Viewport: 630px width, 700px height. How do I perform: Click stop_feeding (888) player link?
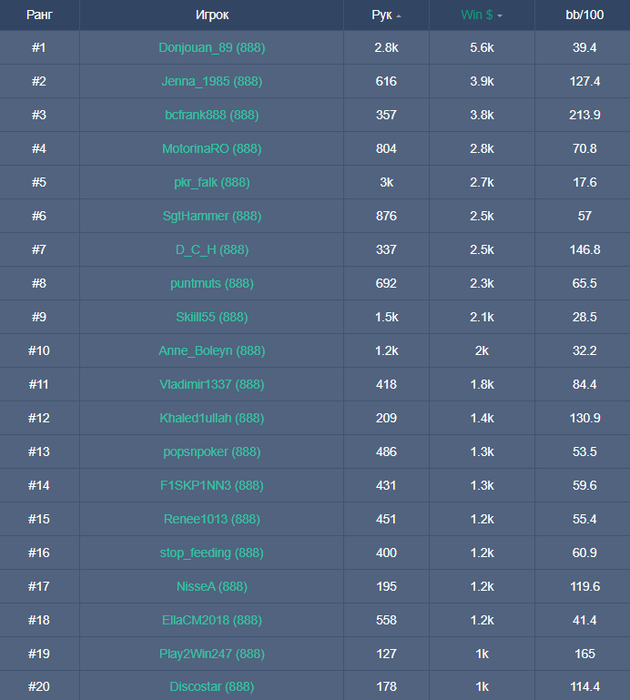click(212, 553)
